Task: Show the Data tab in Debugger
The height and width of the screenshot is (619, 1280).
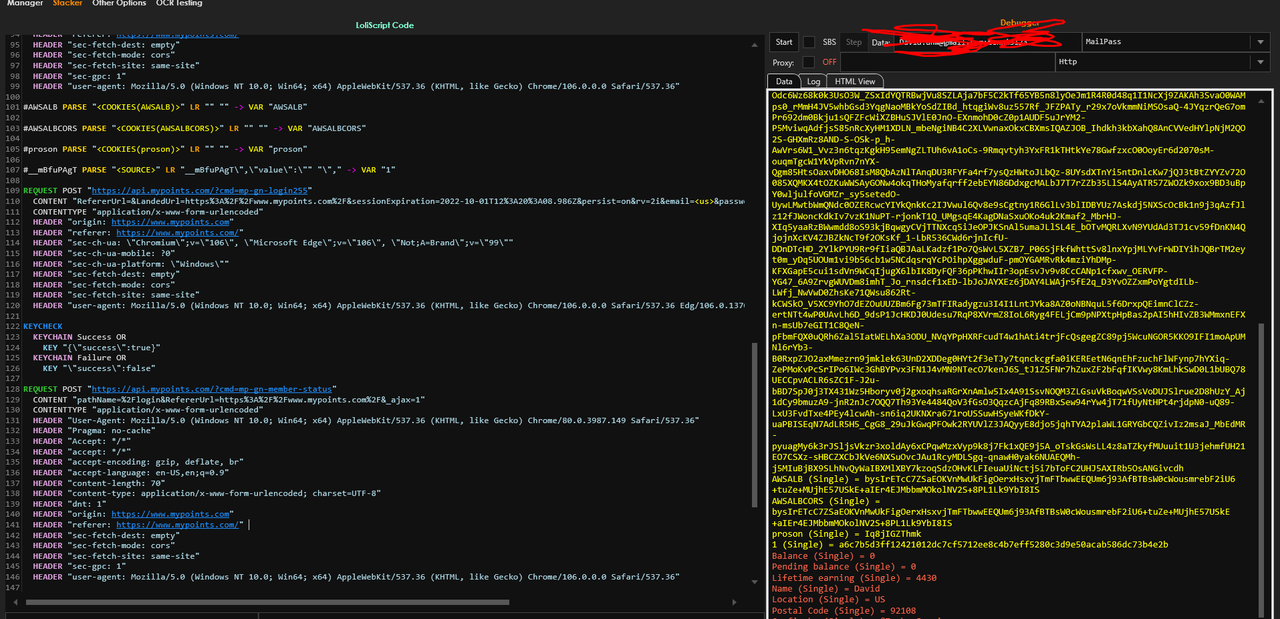Action: (x=784, y=81)
